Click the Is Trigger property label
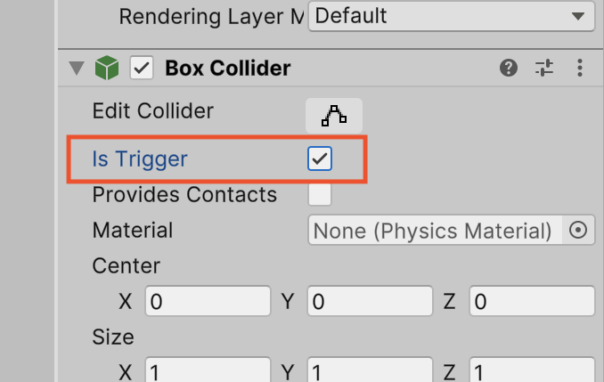Screen dimensions: 604x382 (140, 159)
